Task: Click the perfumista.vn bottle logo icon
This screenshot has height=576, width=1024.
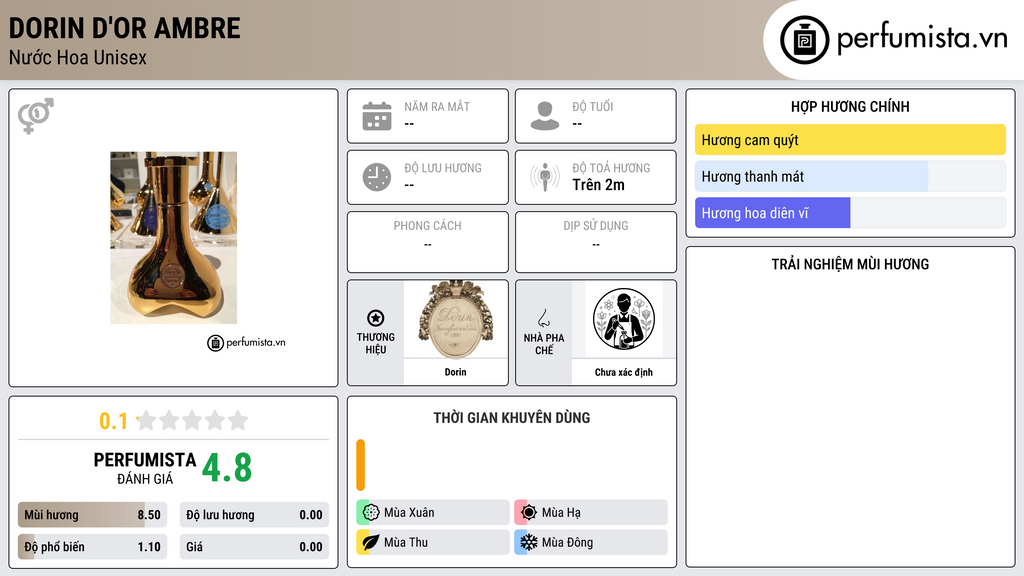Action: (804, 39)
